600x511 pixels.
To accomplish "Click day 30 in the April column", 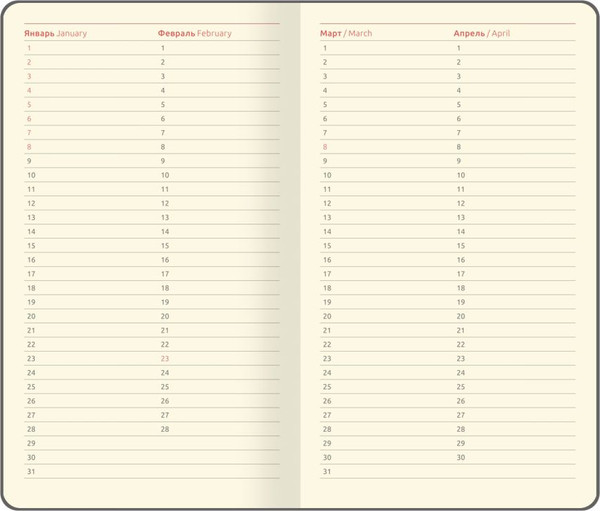I will coord(460,457).
